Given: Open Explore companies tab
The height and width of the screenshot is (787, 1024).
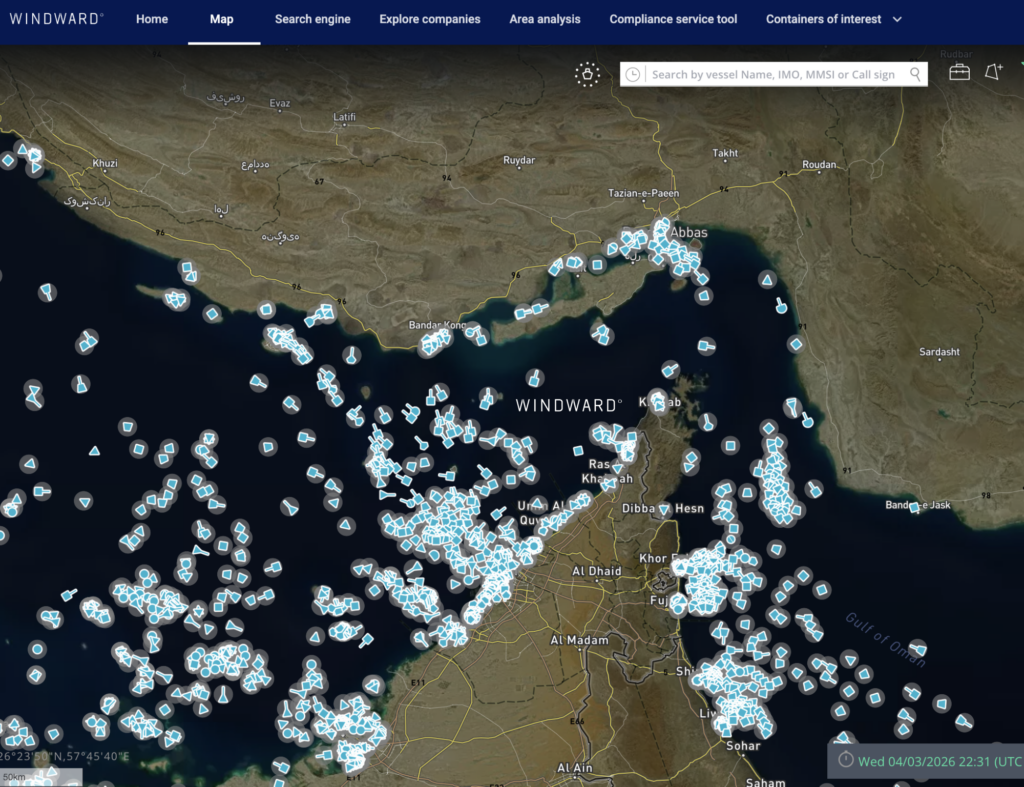Looking at the screenshot, I should click(430, 20).
